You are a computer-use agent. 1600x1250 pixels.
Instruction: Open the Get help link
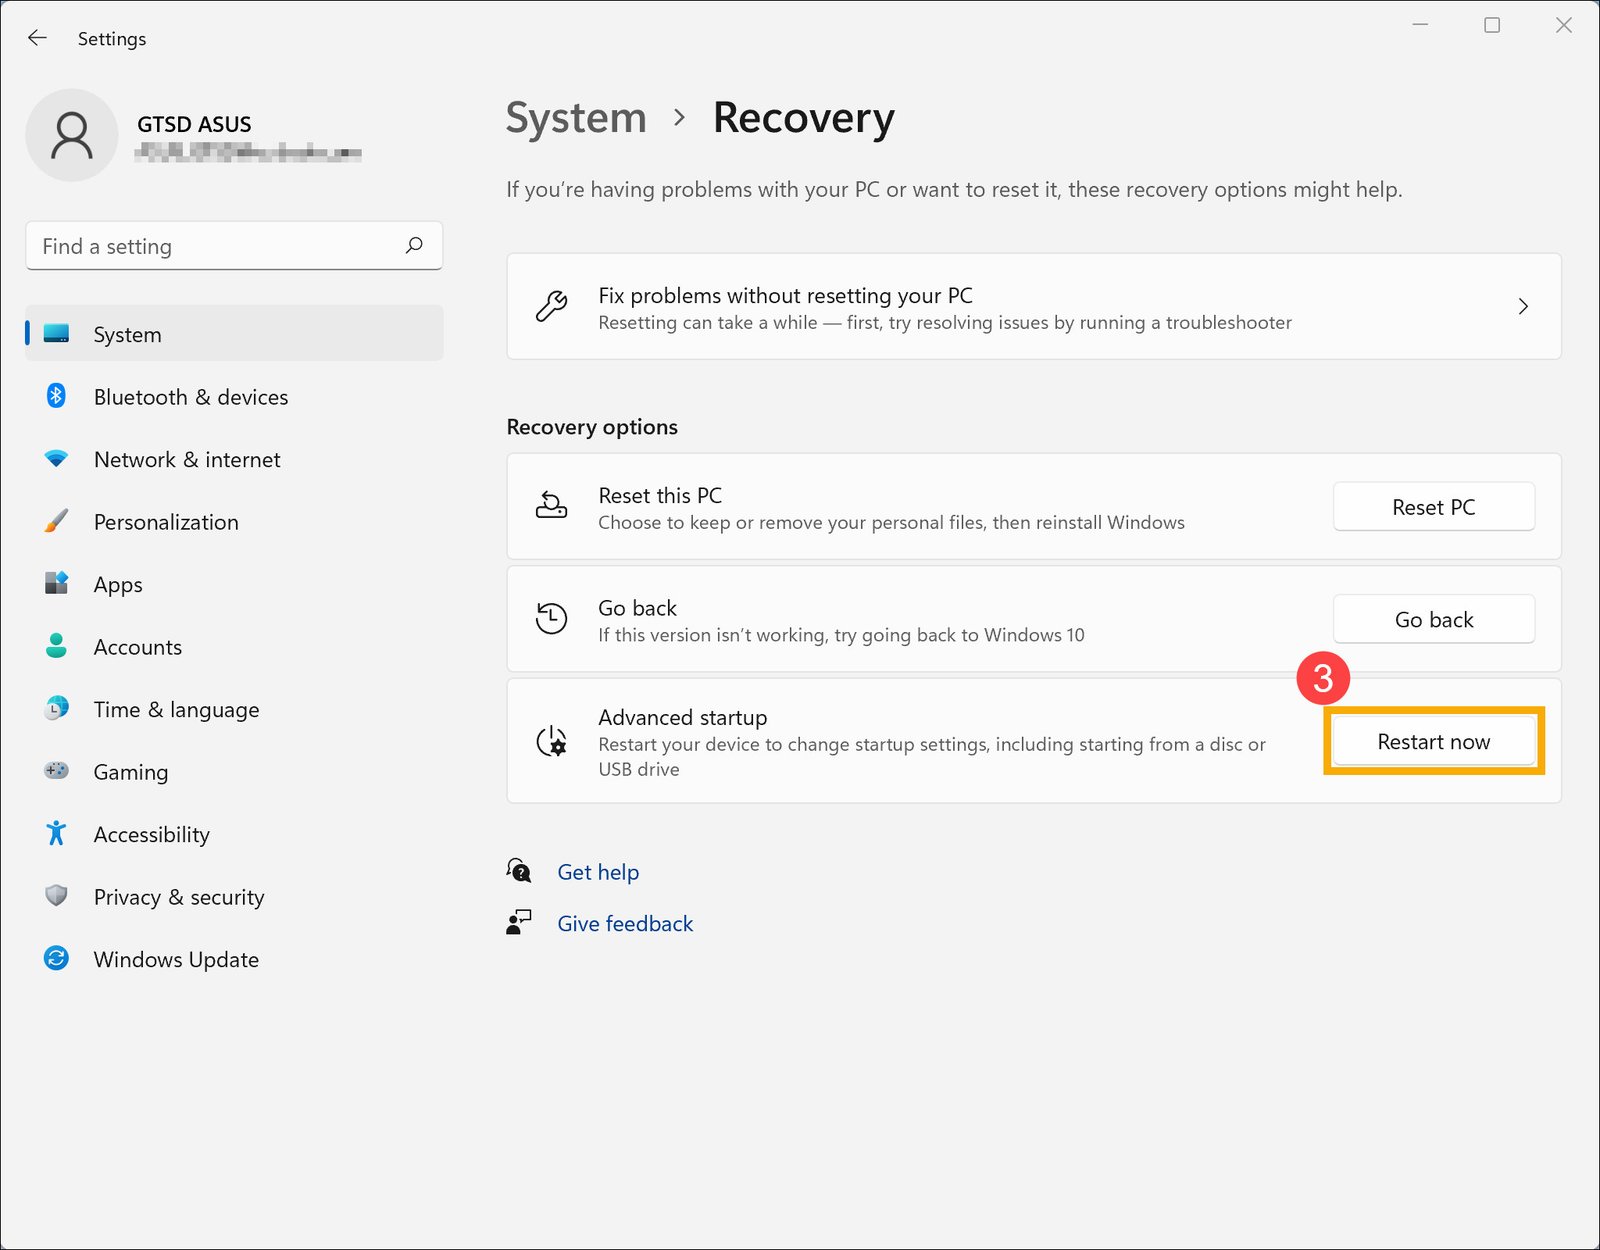pos(598,872)
